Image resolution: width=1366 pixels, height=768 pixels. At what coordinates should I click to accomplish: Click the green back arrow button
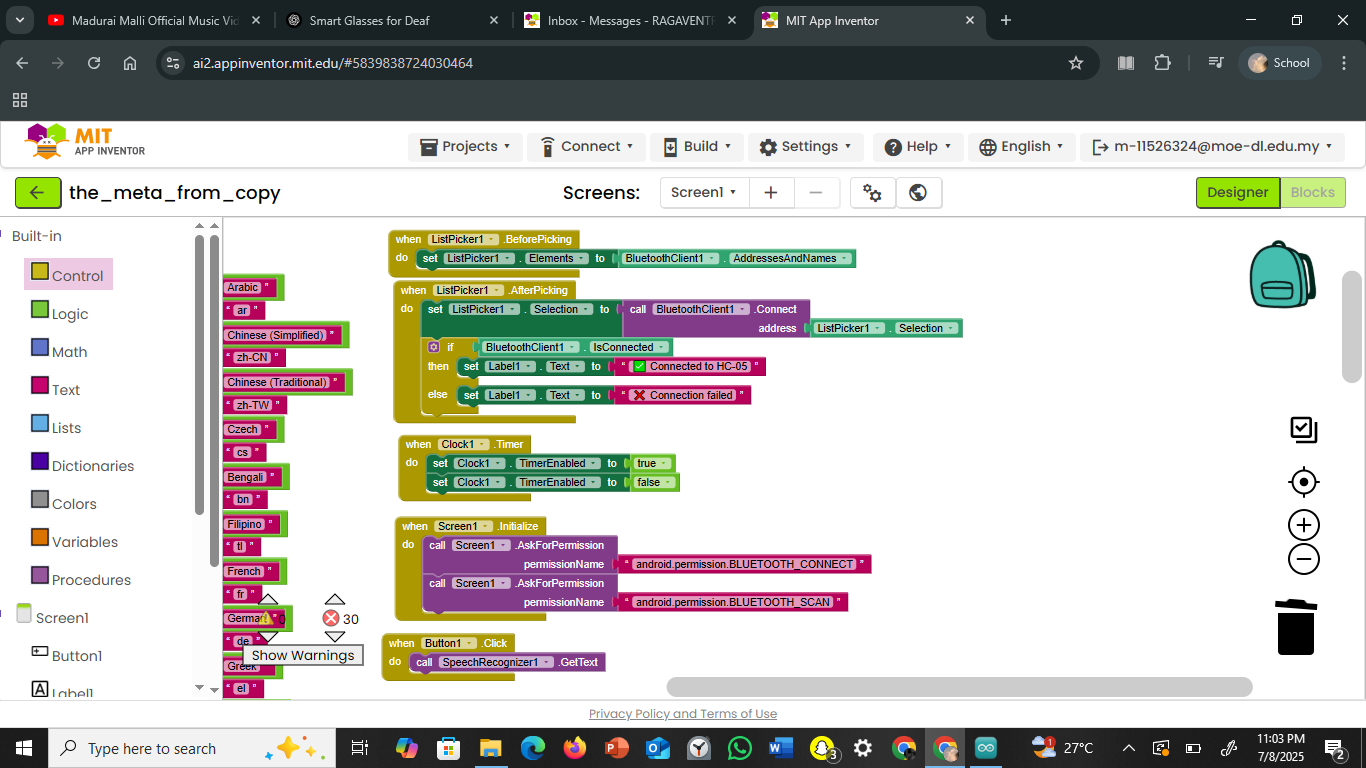(x=38, y=193)
